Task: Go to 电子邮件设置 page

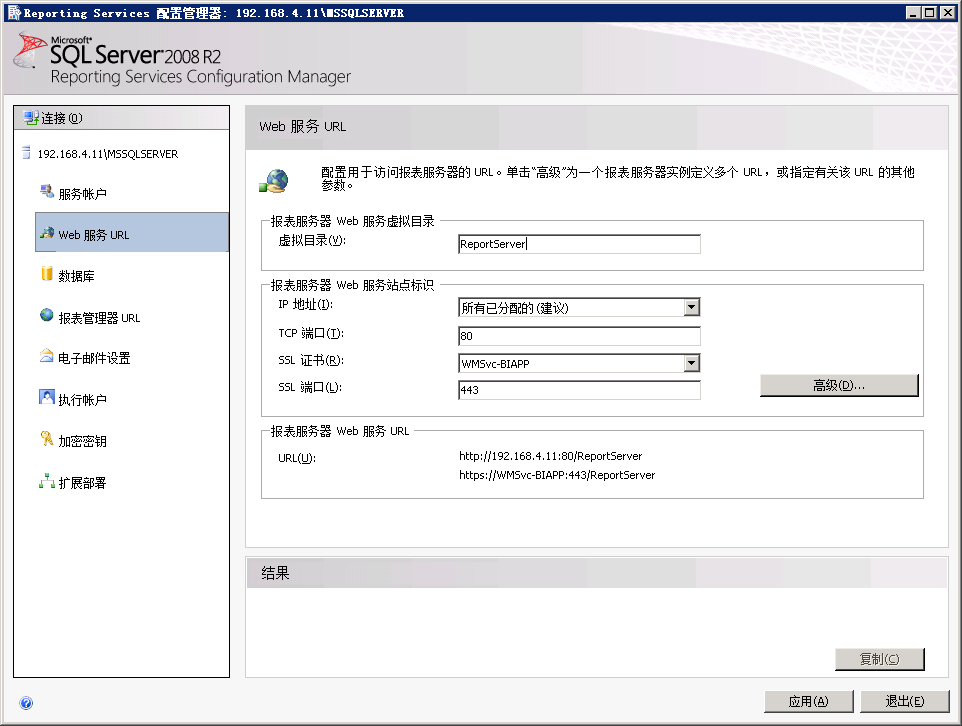Action: [x=94, y=358]
